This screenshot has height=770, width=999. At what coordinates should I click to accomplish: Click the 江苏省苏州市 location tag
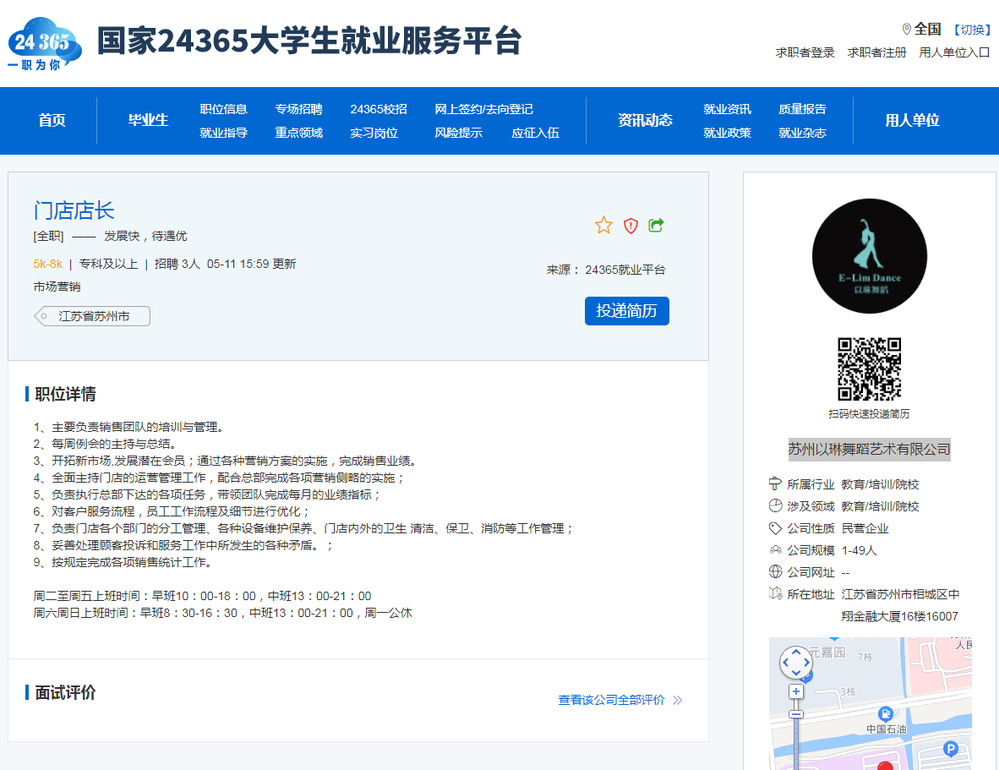94,317
